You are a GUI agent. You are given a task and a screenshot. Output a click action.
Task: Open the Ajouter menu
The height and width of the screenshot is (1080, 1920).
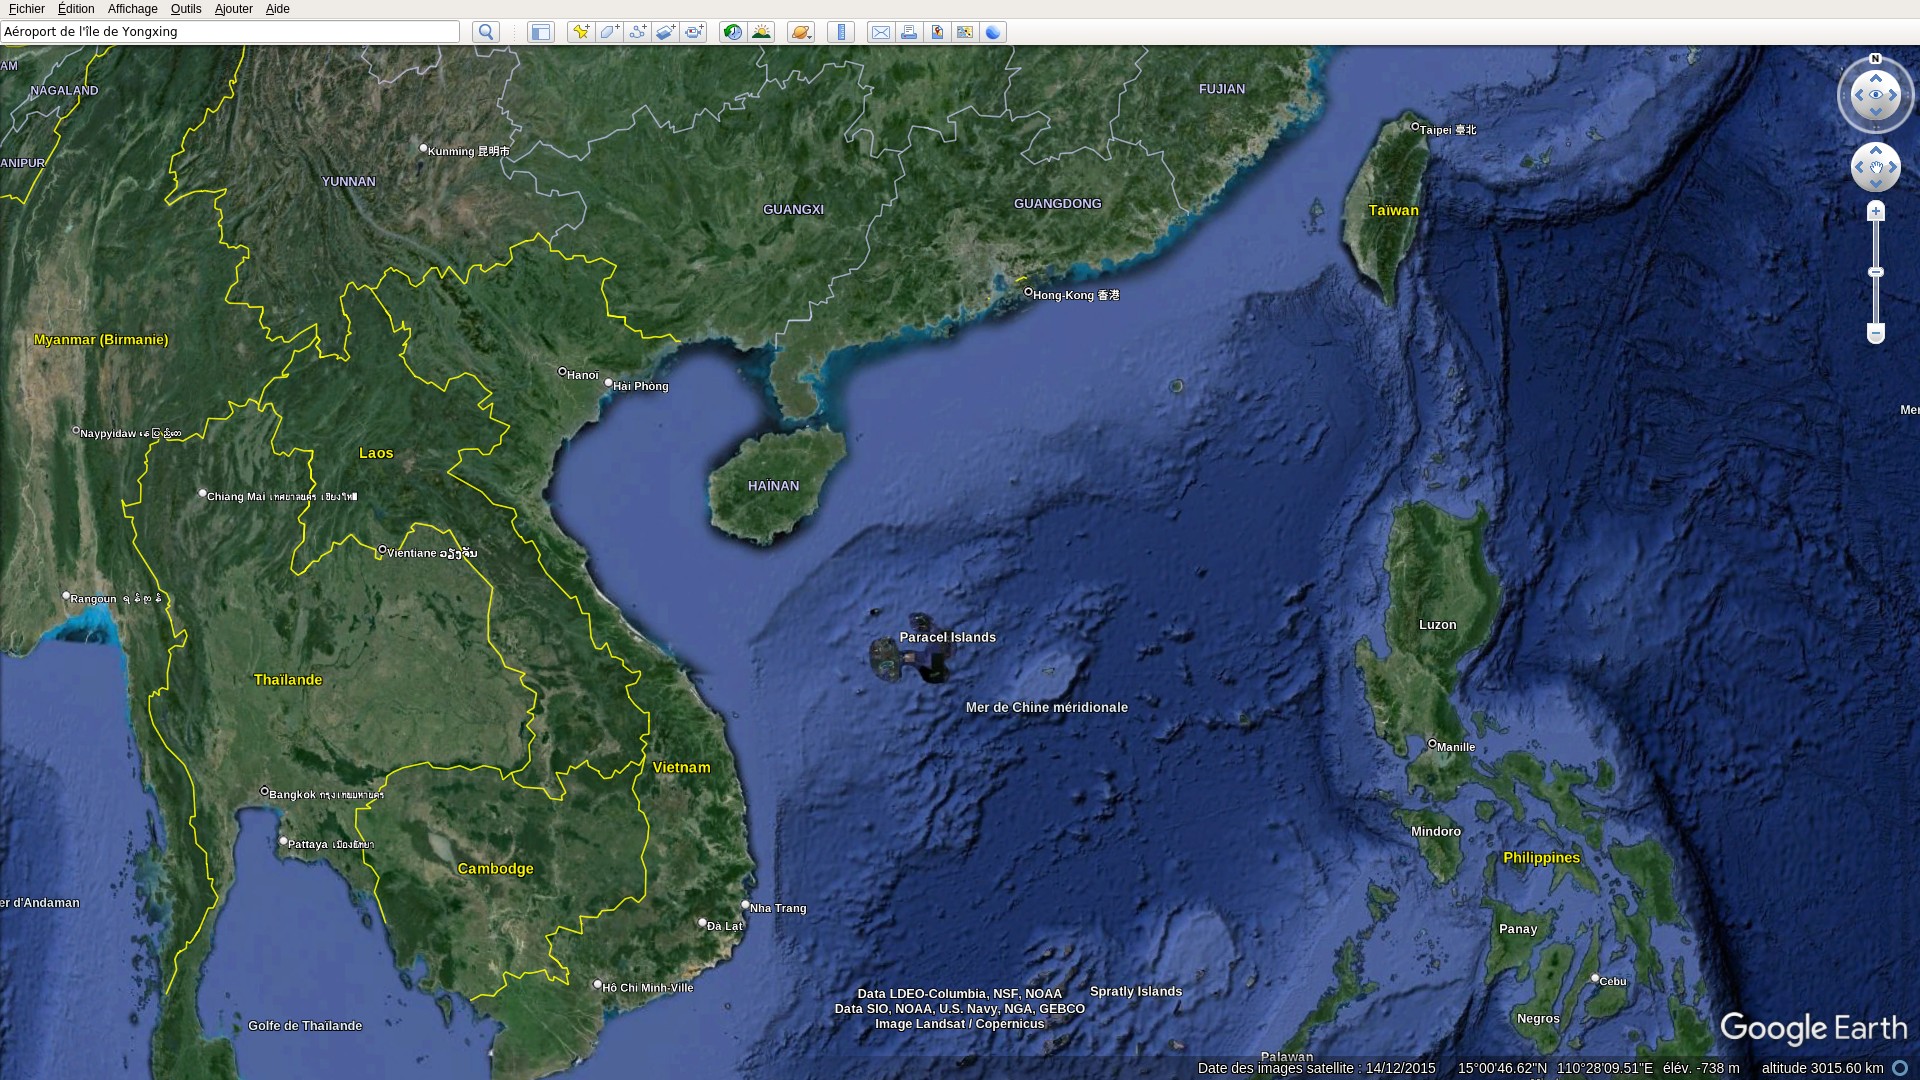tap(233, 9)
